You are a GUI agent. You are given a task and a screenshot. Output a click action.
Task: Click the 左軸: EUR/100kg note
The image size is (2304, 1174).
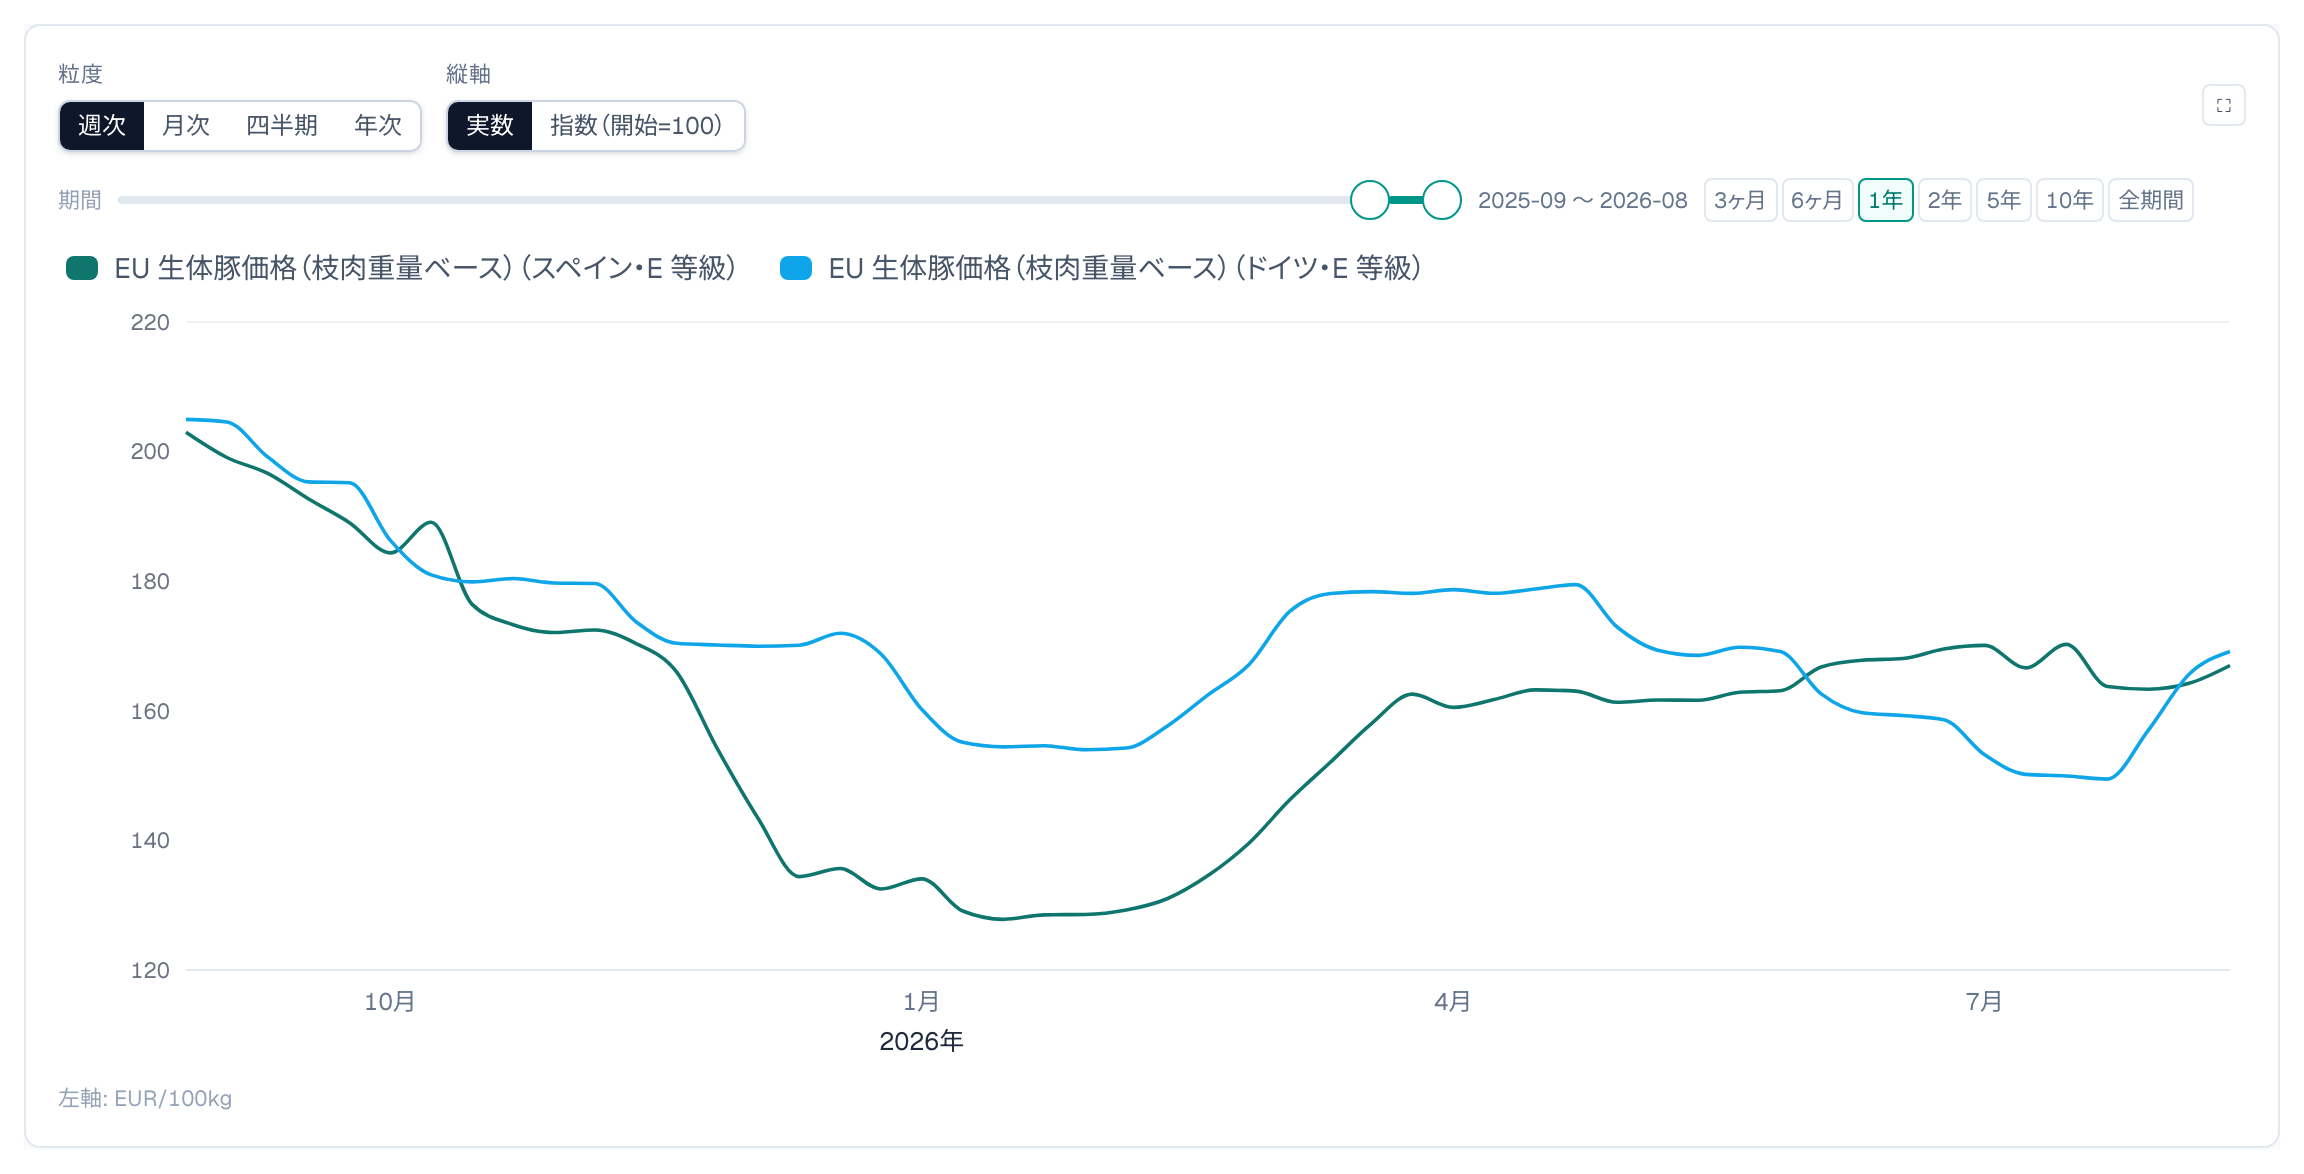[x=145, y=1098]
